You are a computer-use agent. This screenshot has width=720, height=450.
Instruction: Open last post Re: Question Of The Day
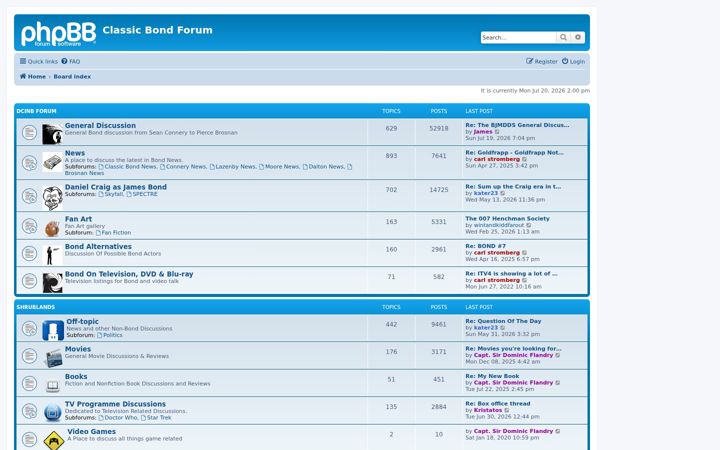click(x=503, y=321)
